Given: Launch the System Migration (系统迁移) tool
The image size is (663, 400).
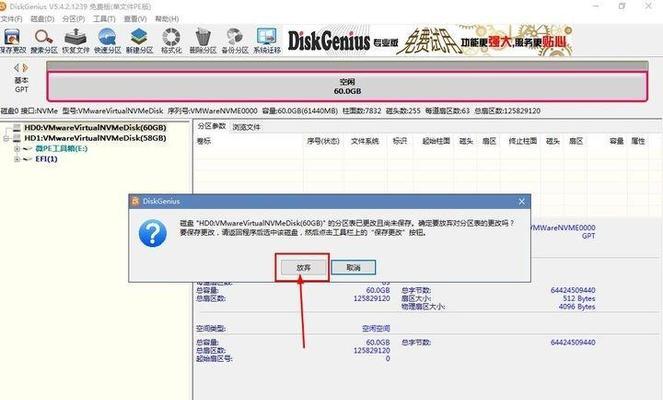Looking at the screenshot, I should tap(267, 41).
